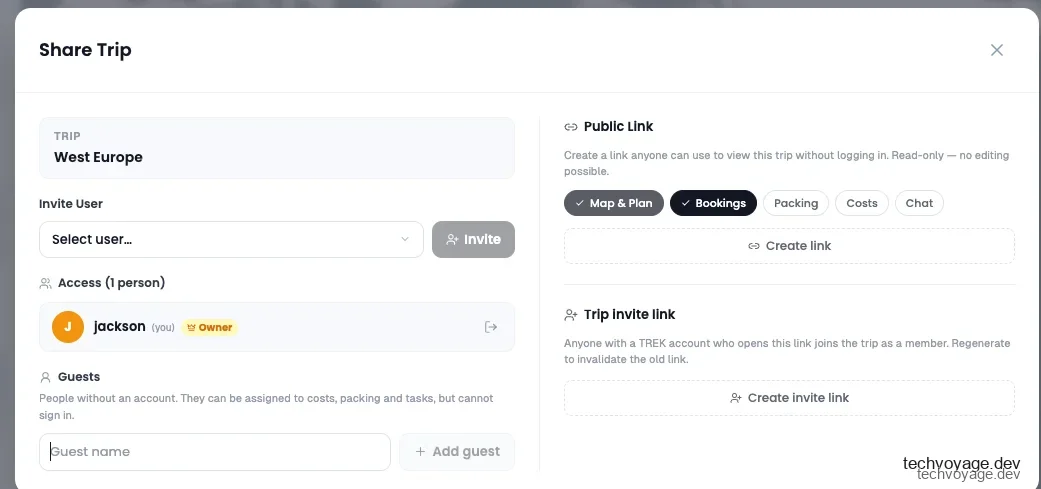Click the Share Trip title

85,50
